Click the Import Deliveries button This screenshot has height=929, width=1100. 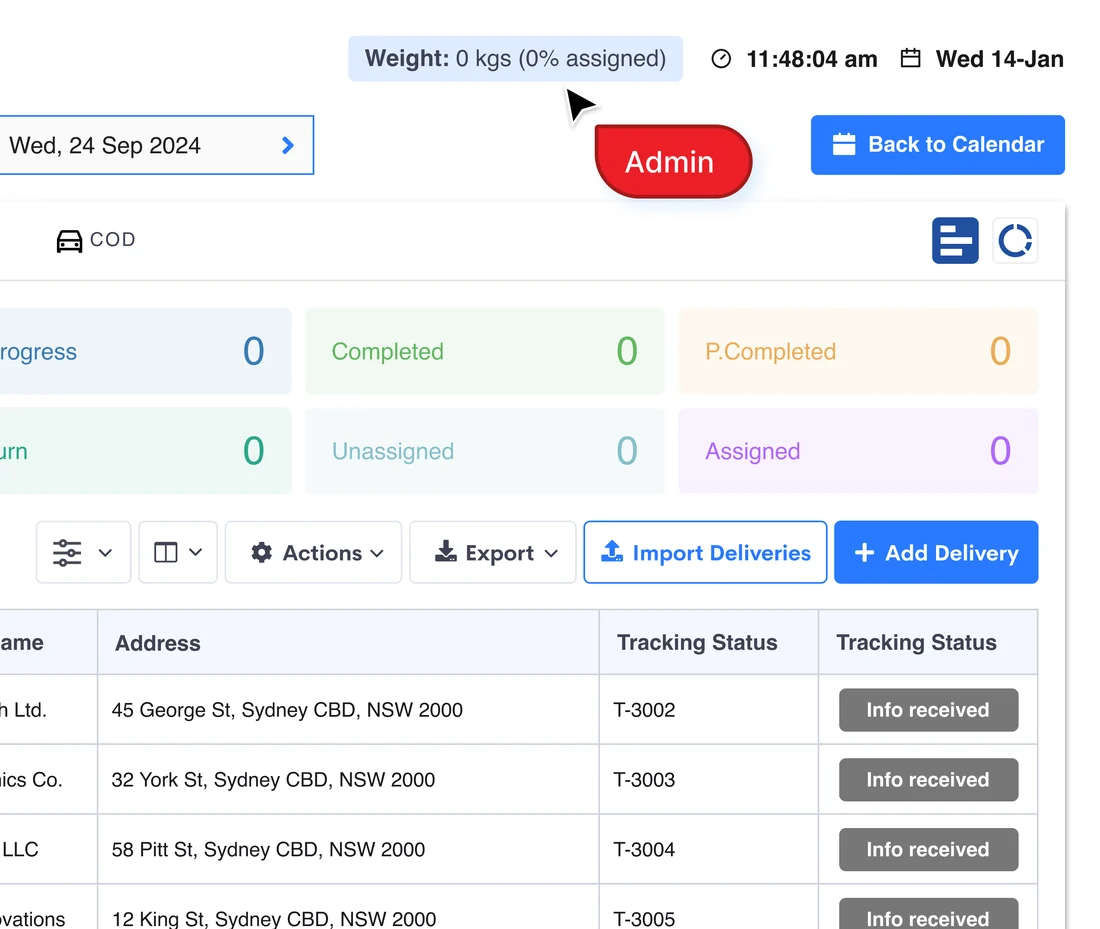tap(705, 552)
